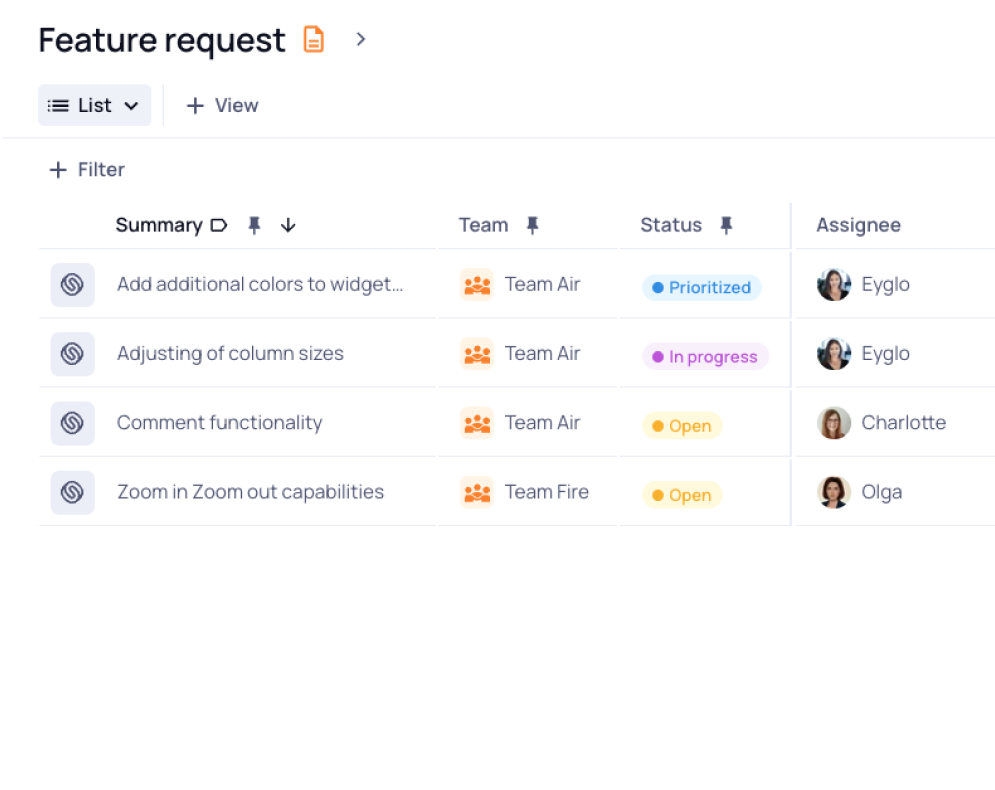Expand the breadcrumb chevron after Feature request

click(360, 39)
